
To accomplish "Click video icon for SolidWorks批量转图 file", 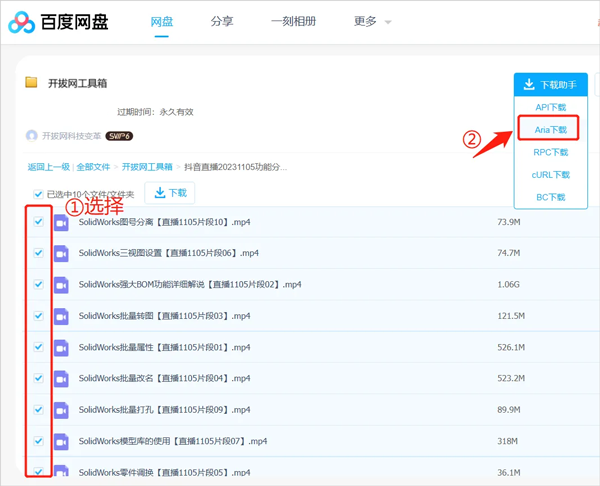I will (61, 316).
